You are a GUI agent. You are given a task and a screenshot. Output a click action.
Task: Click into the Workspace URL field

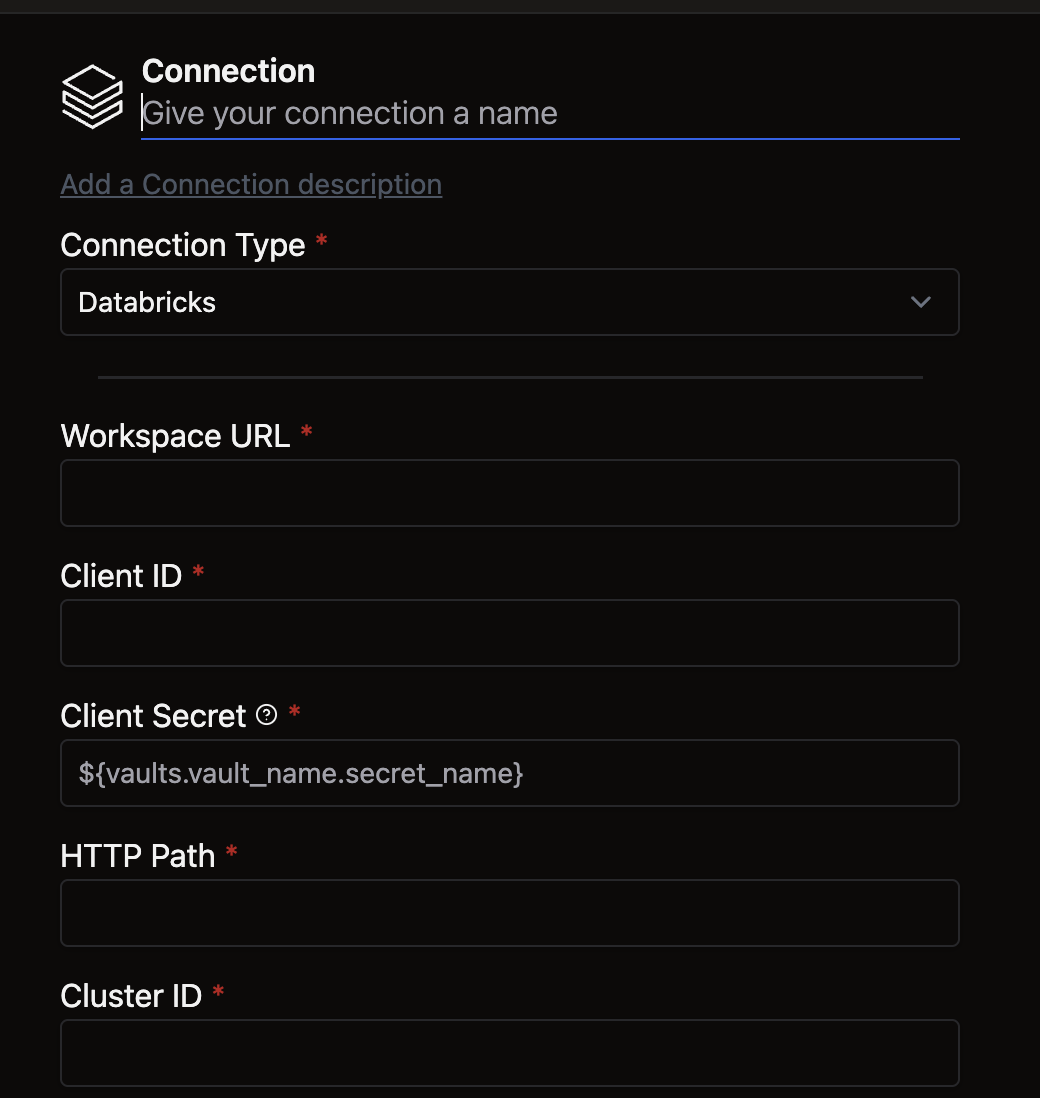pyautogui.click(x=510, y=493)
